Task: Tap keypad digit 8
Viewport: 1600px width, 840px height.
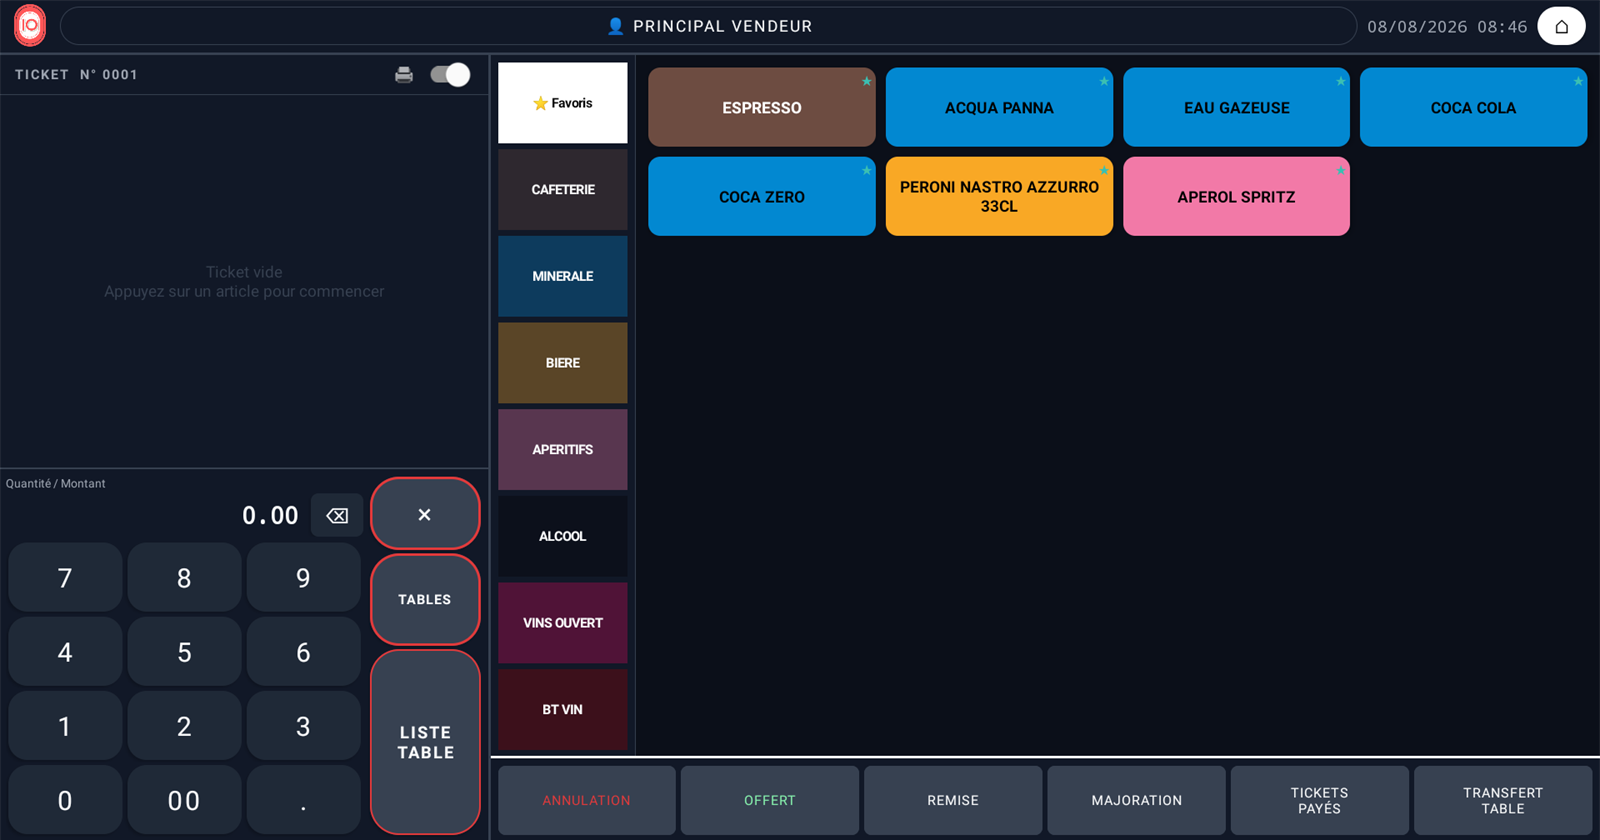Action: click(184, 578)
